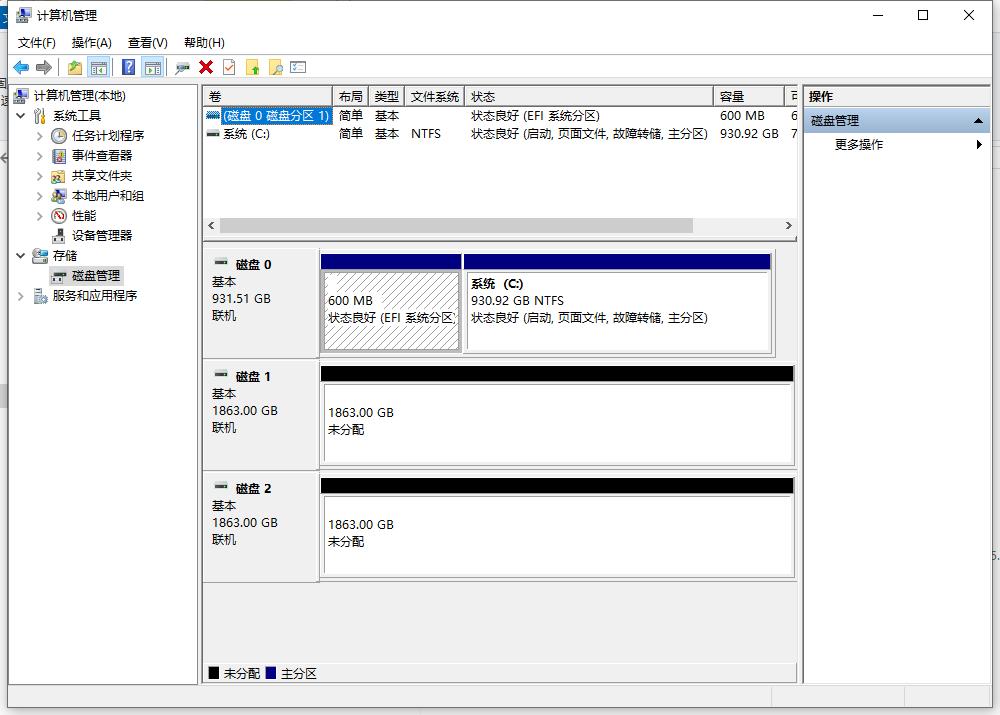Click the Connect/refresh disk toolbar icon
Viewport: 1000px width, 715px height.
(x=182, y=67)
